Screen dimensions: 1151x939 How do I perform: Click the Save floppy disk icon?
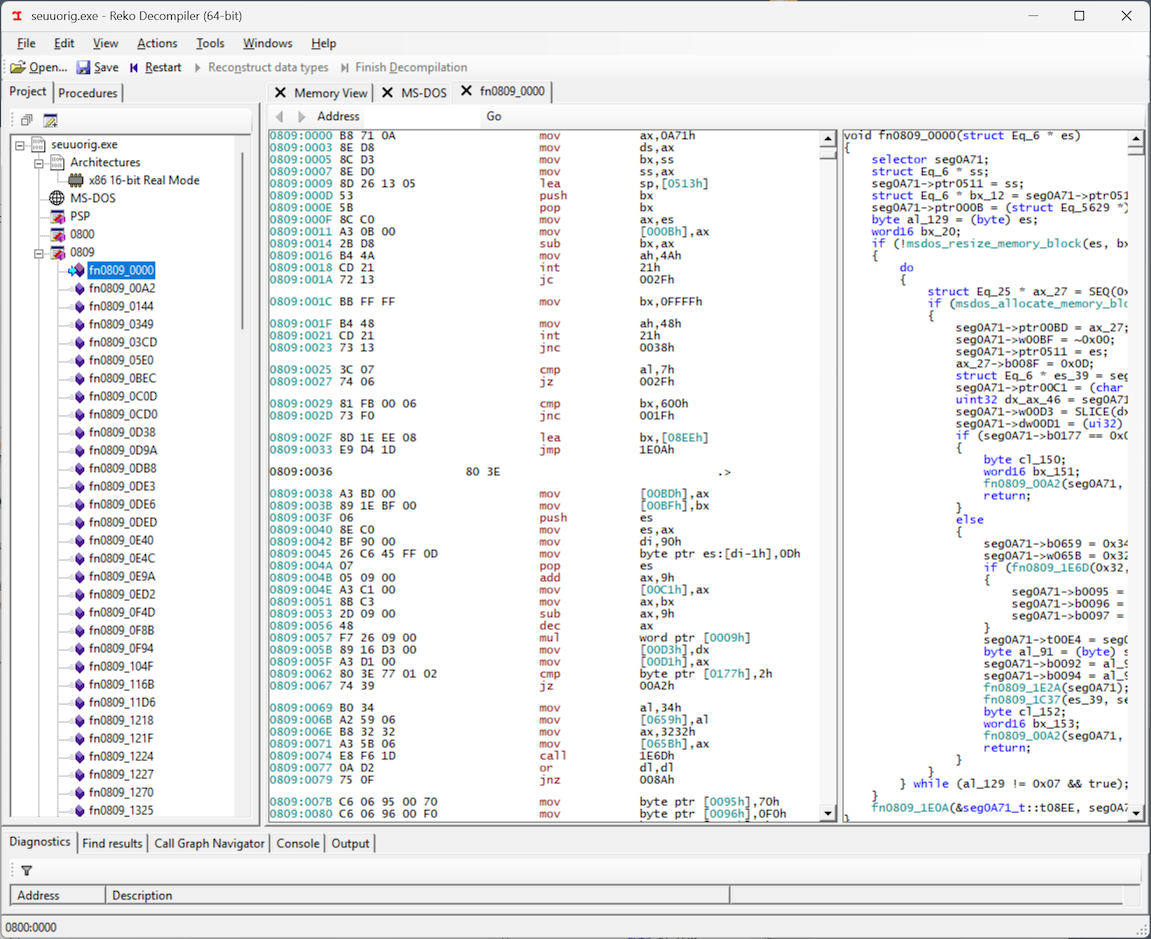(84, 68)
